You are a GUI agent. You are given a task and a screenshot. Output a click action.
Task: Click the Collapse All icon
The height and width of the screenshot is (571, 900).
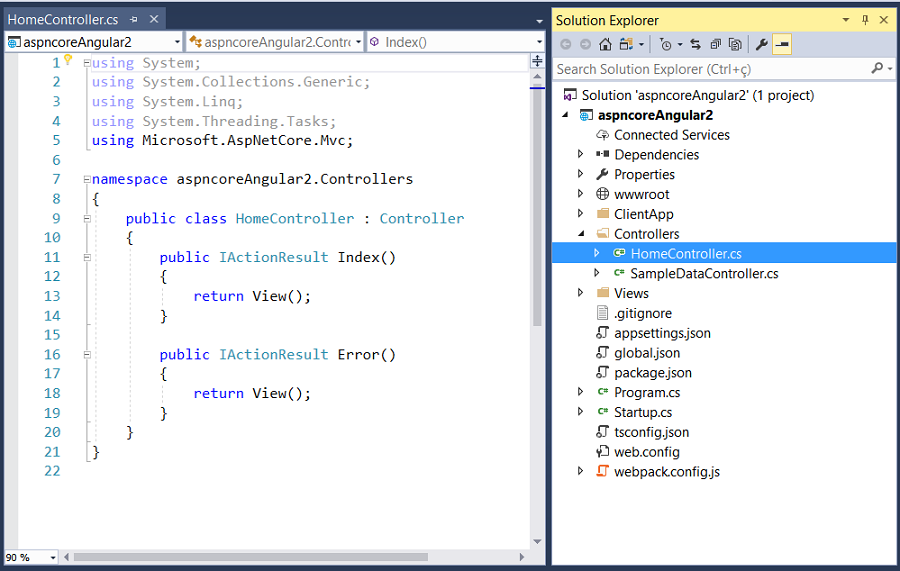tap(715, 44)
